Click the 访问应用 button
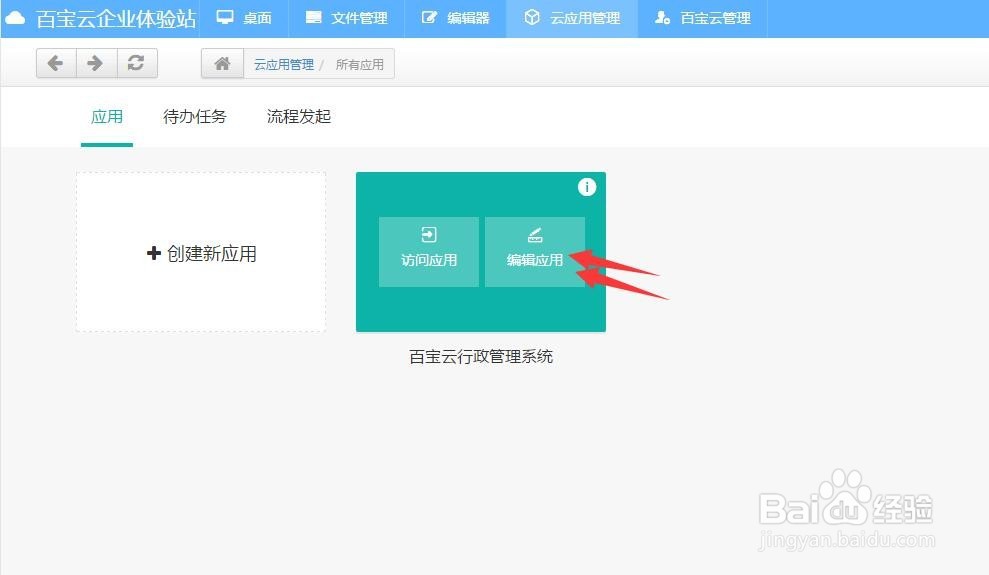The height and width of the screenshot is (575, 989). tap(429, 252)
